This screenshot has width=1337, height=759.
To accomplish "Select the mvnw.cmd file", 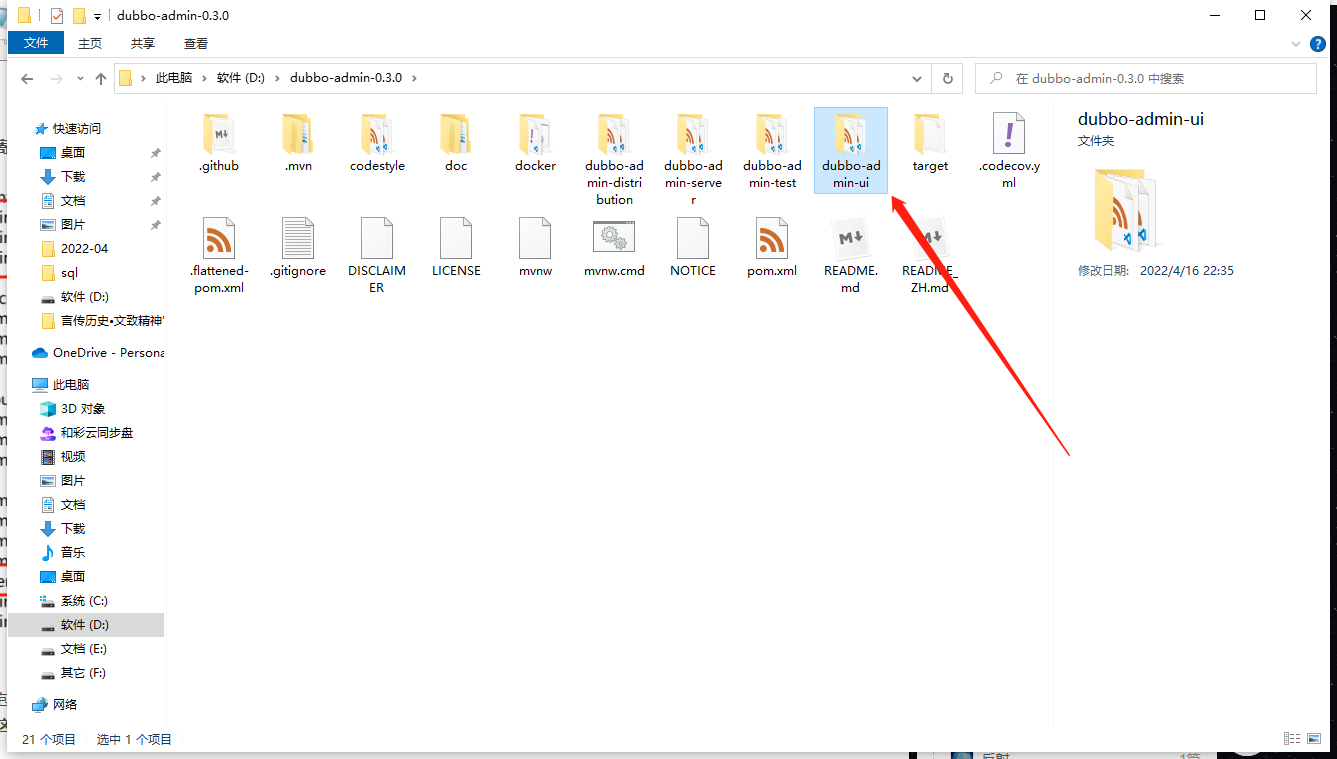I will [x=614, y=248].
